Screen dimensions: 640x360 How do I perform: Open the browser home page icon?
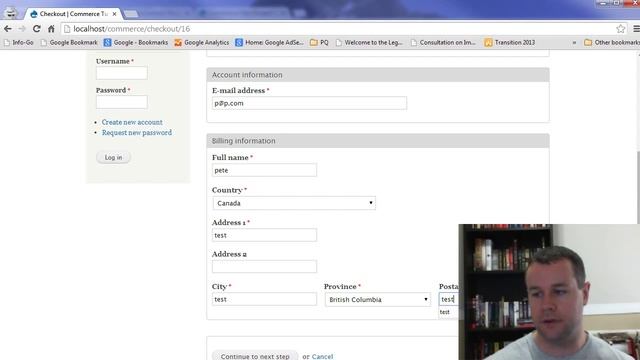pyautogui.click(x=51, y=29)
